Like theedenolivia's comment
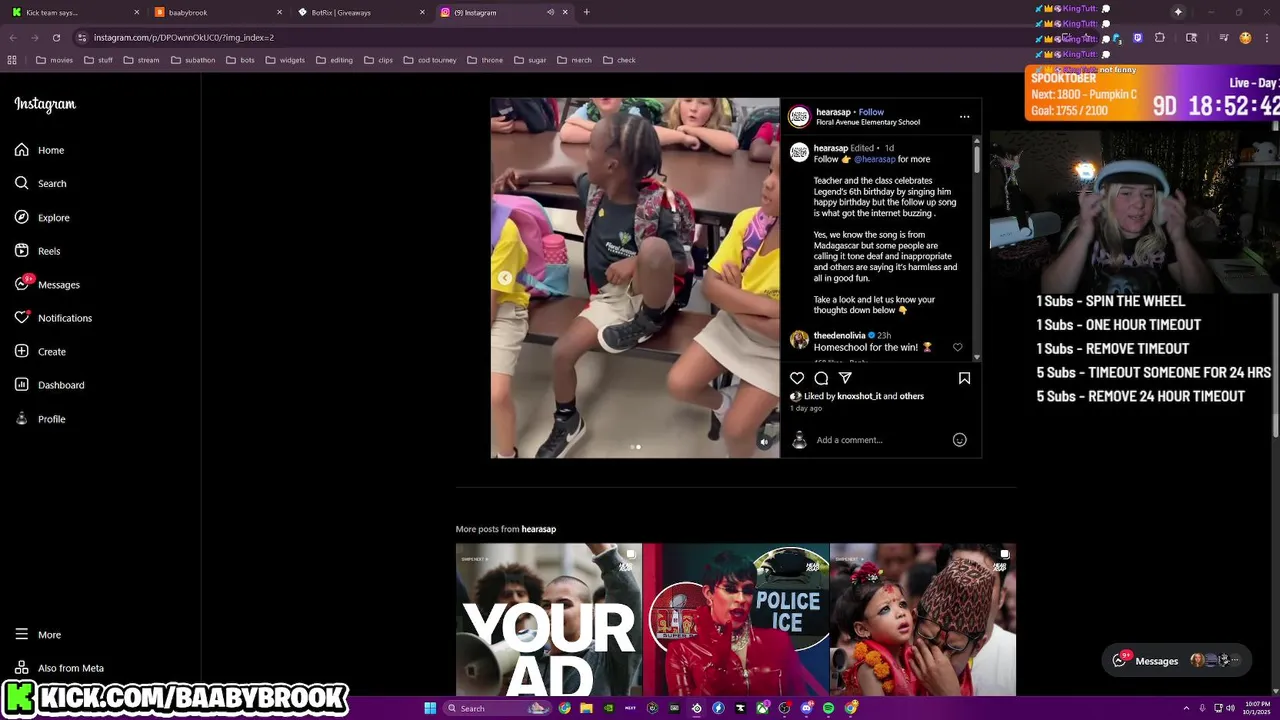 coord(957,347)
